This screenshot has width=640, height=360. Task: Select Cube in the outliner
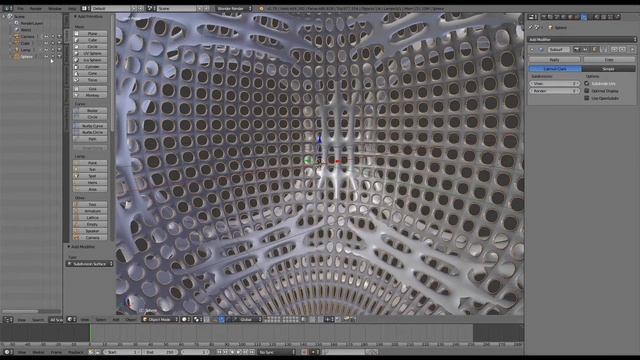[x=25, y=43]
